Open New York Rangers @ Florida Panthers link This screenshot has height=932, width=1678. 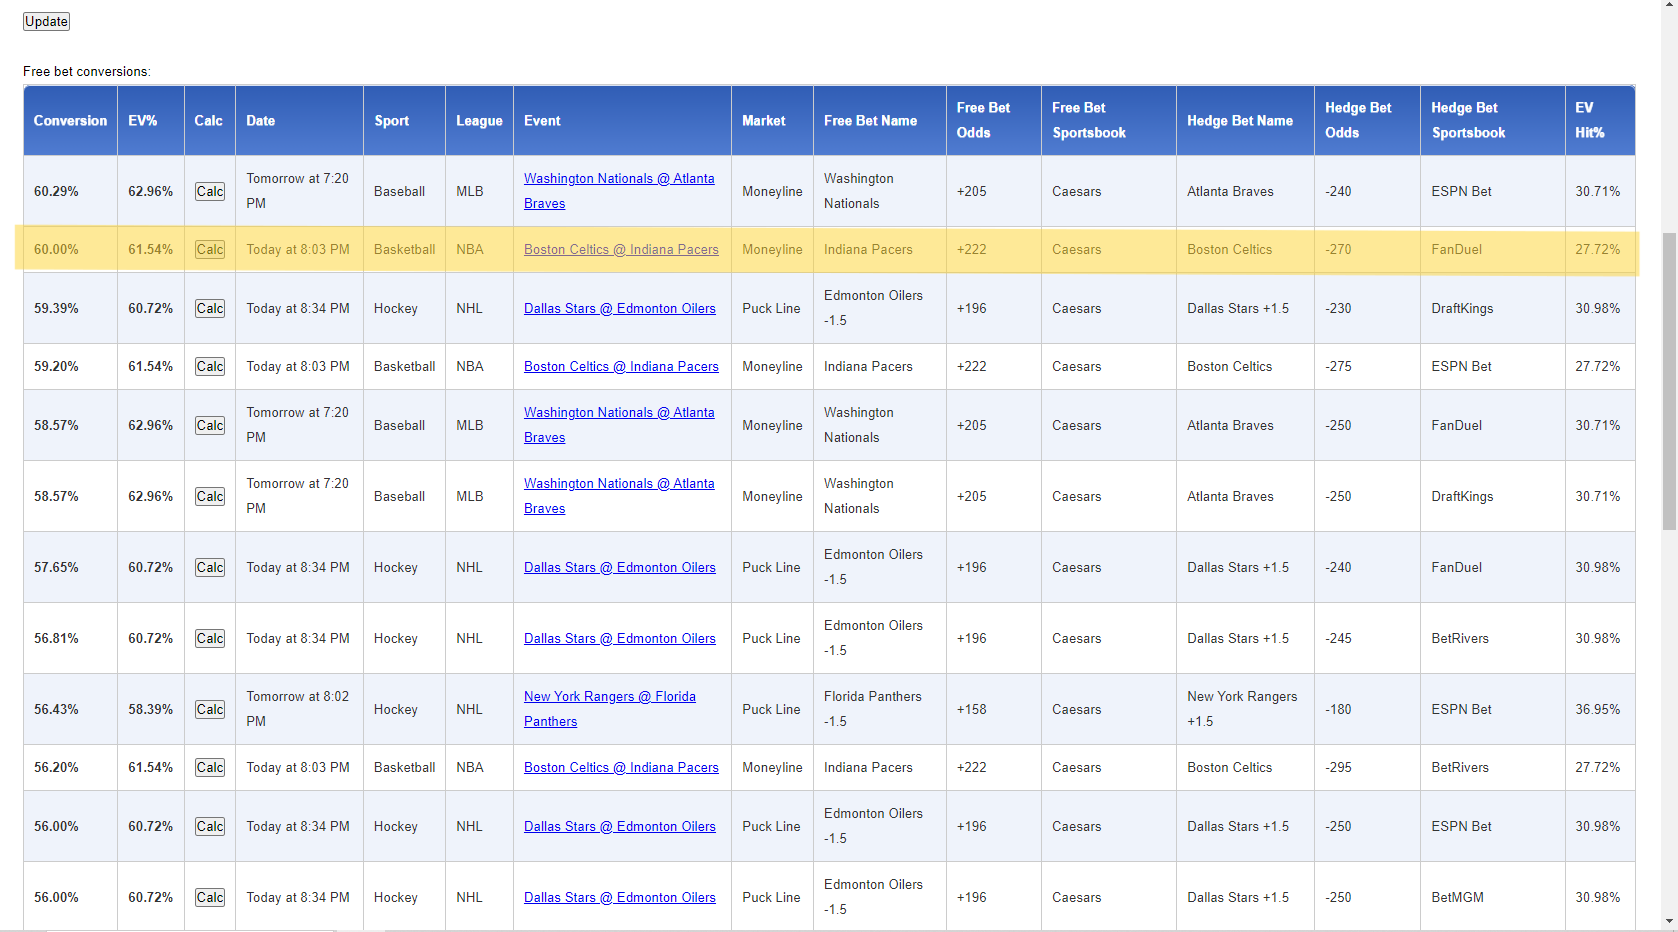610,709
